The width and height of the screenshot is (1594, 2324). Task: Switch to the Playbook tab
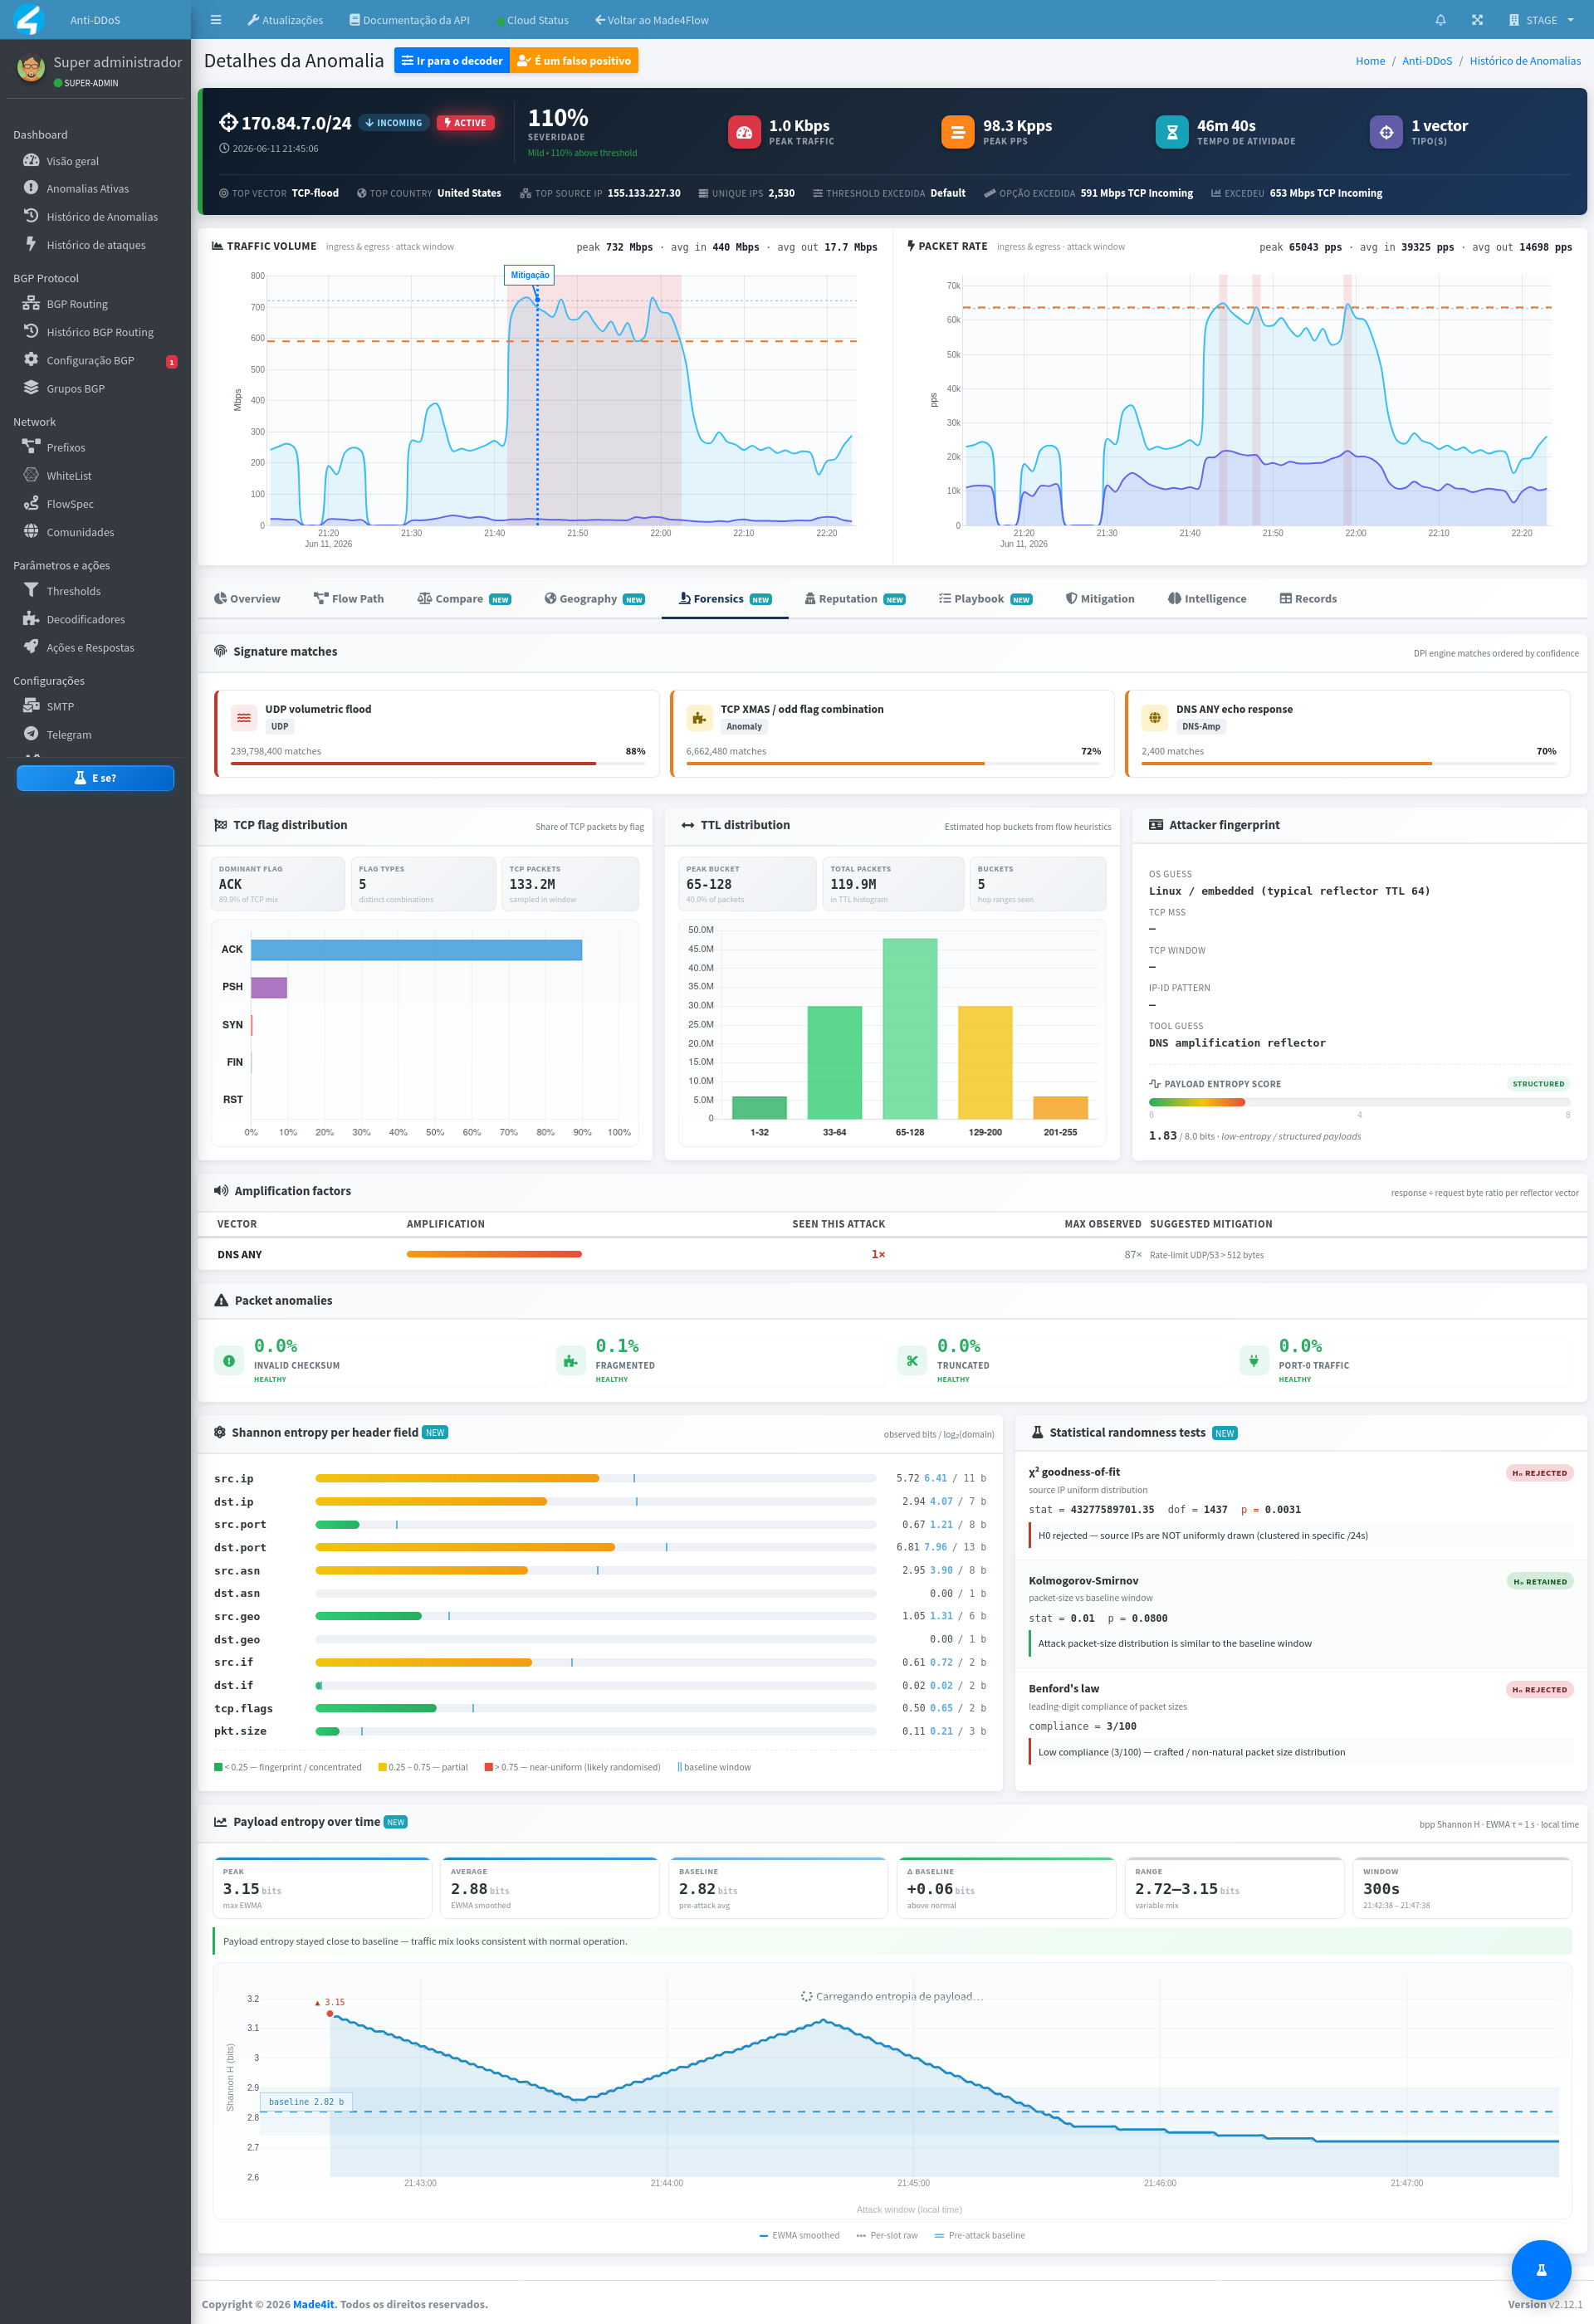pos(985,599)
